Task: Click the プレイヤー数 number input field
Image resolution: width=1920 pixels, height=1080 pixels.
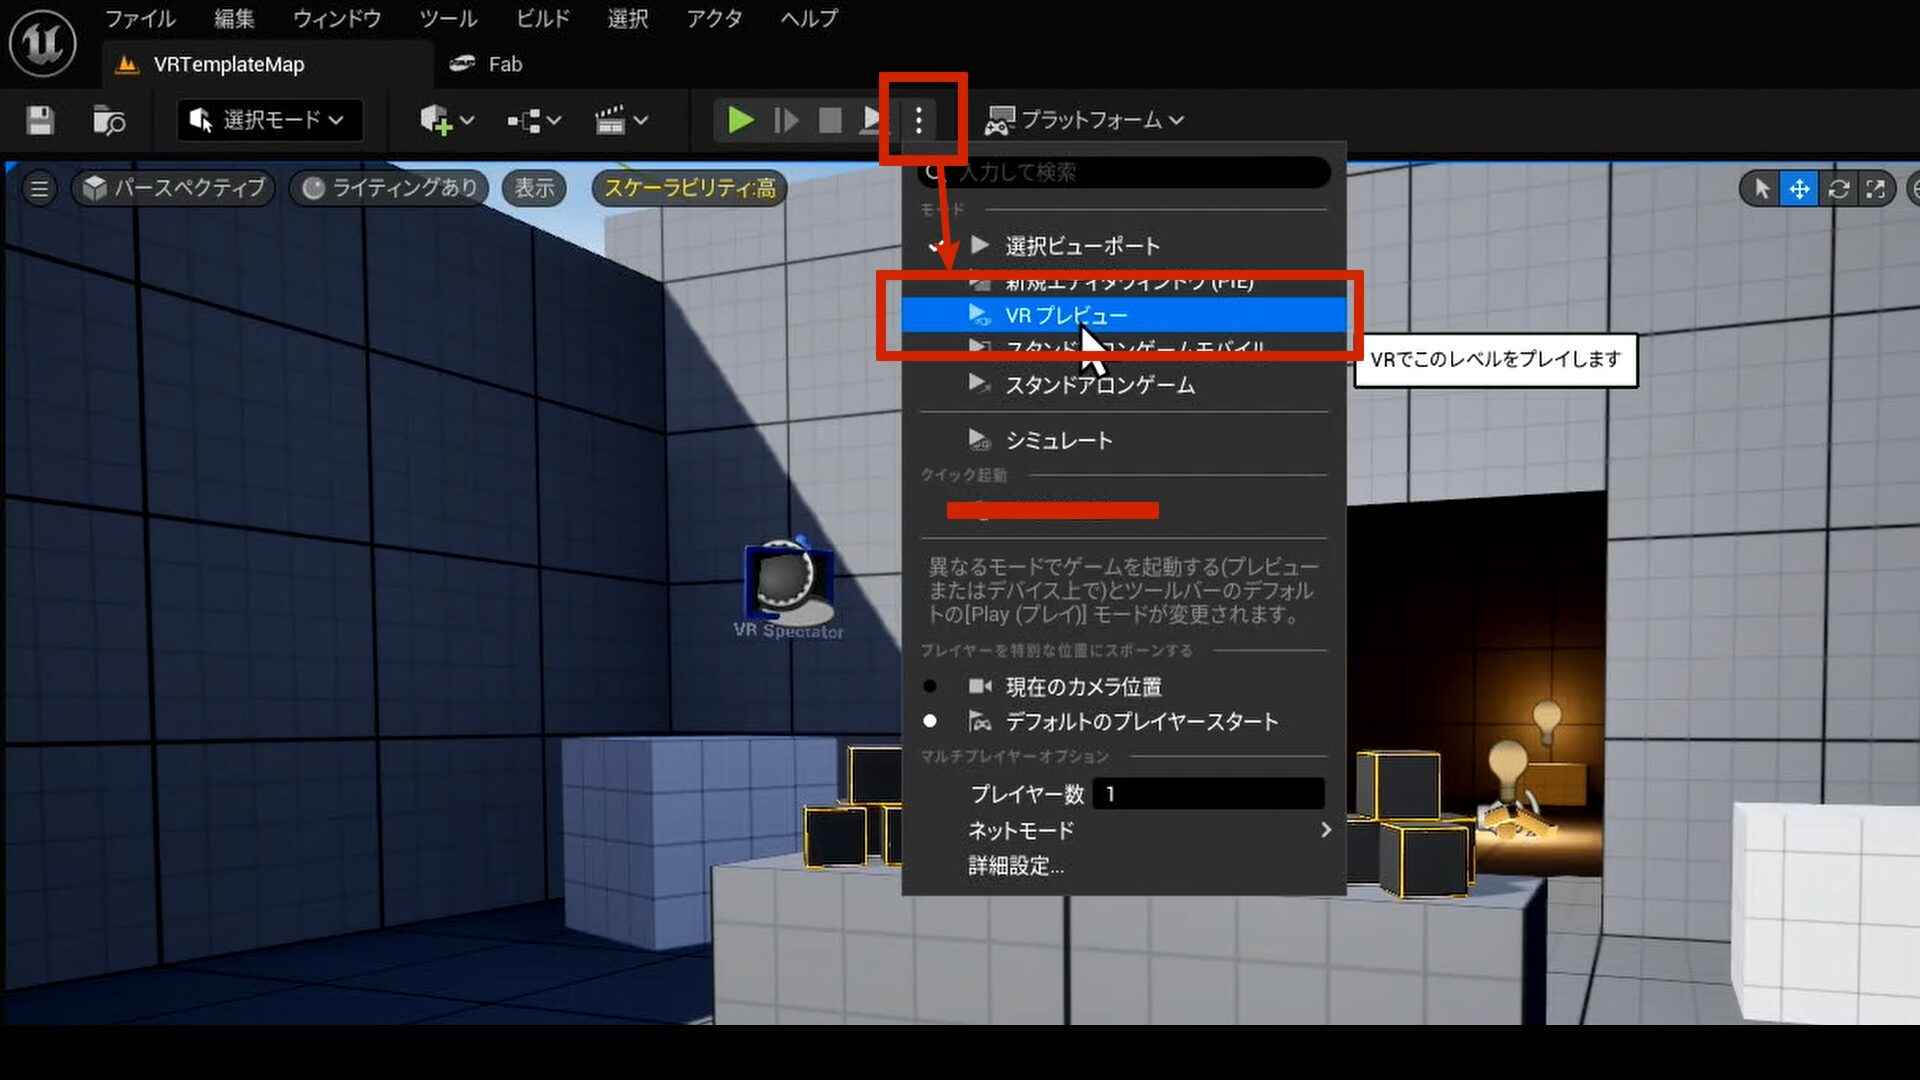Action: [x=1208, y=794]
